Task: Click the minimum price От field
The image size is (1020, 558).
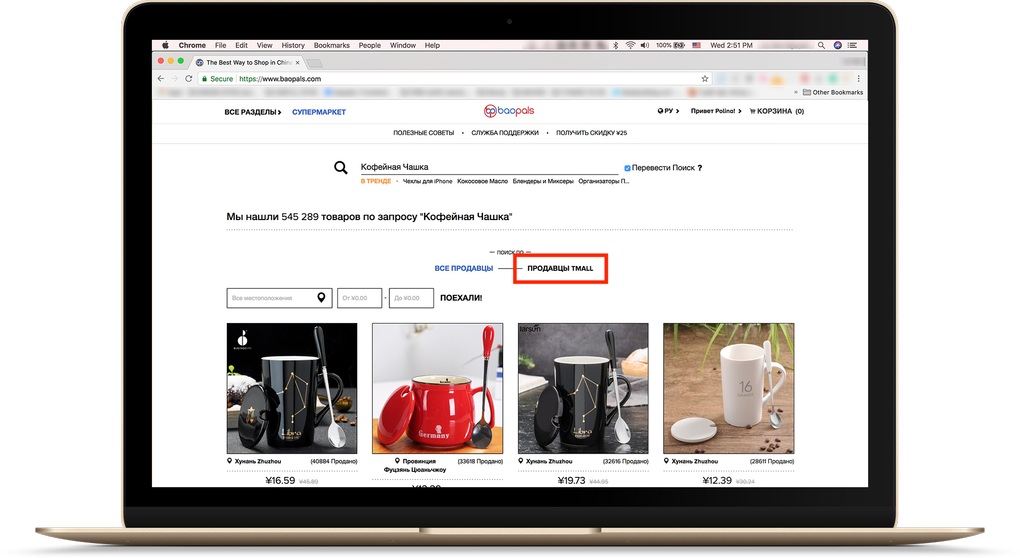Action: tap(359, 298)
